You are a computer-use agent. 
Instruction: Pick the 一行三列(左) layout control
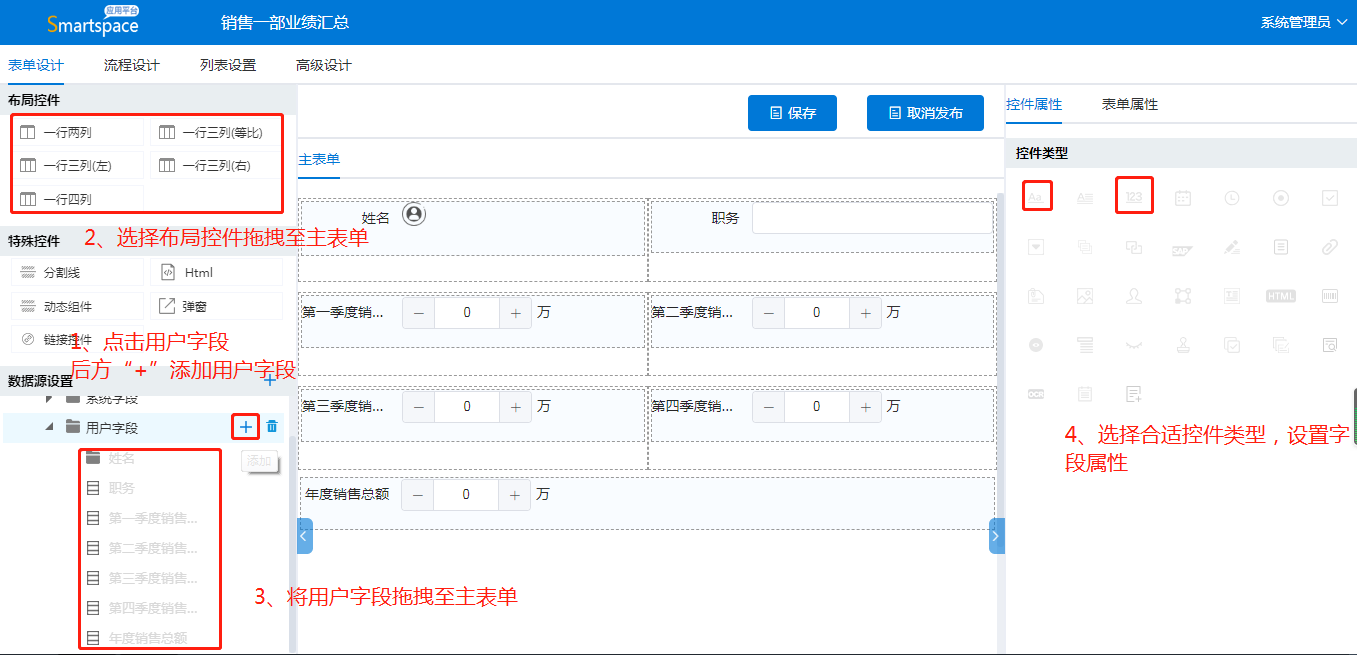78,165
